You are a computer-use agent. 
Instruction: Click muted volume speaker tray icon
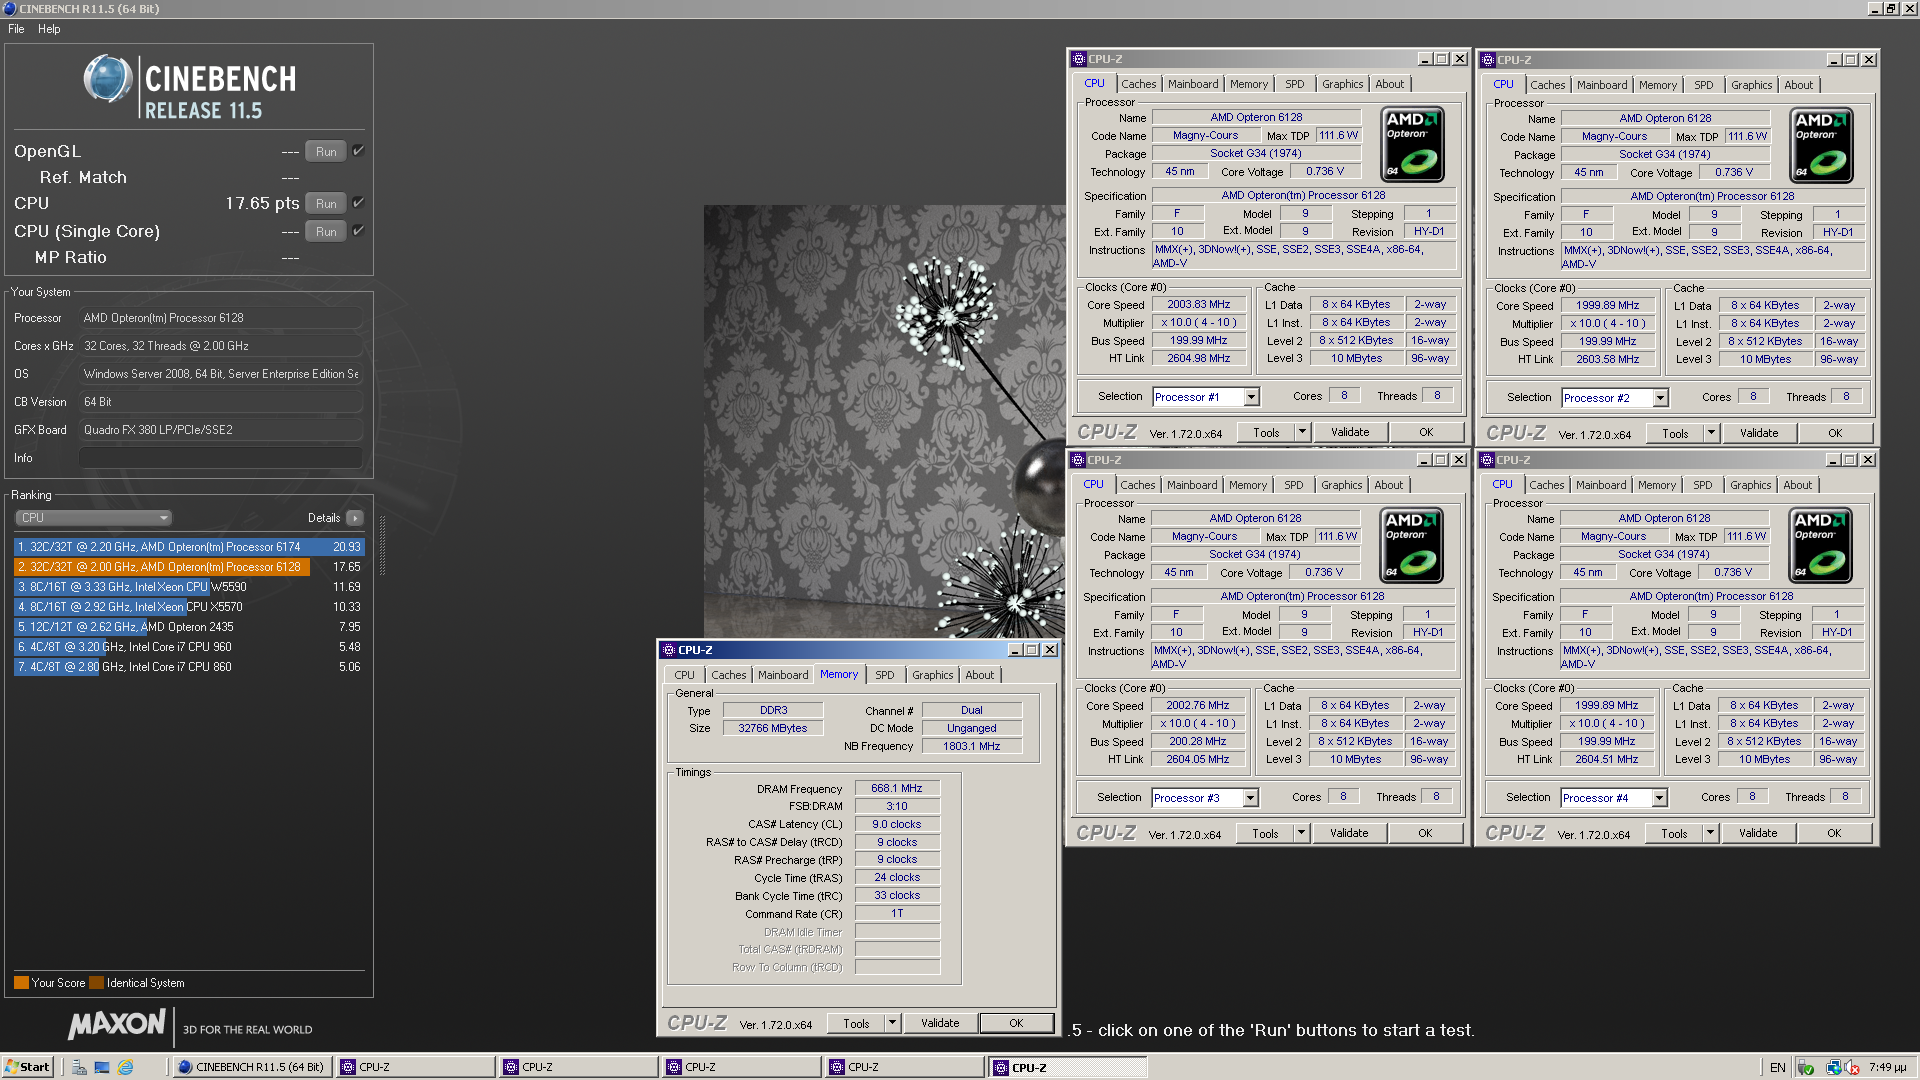[1852, 1067]
